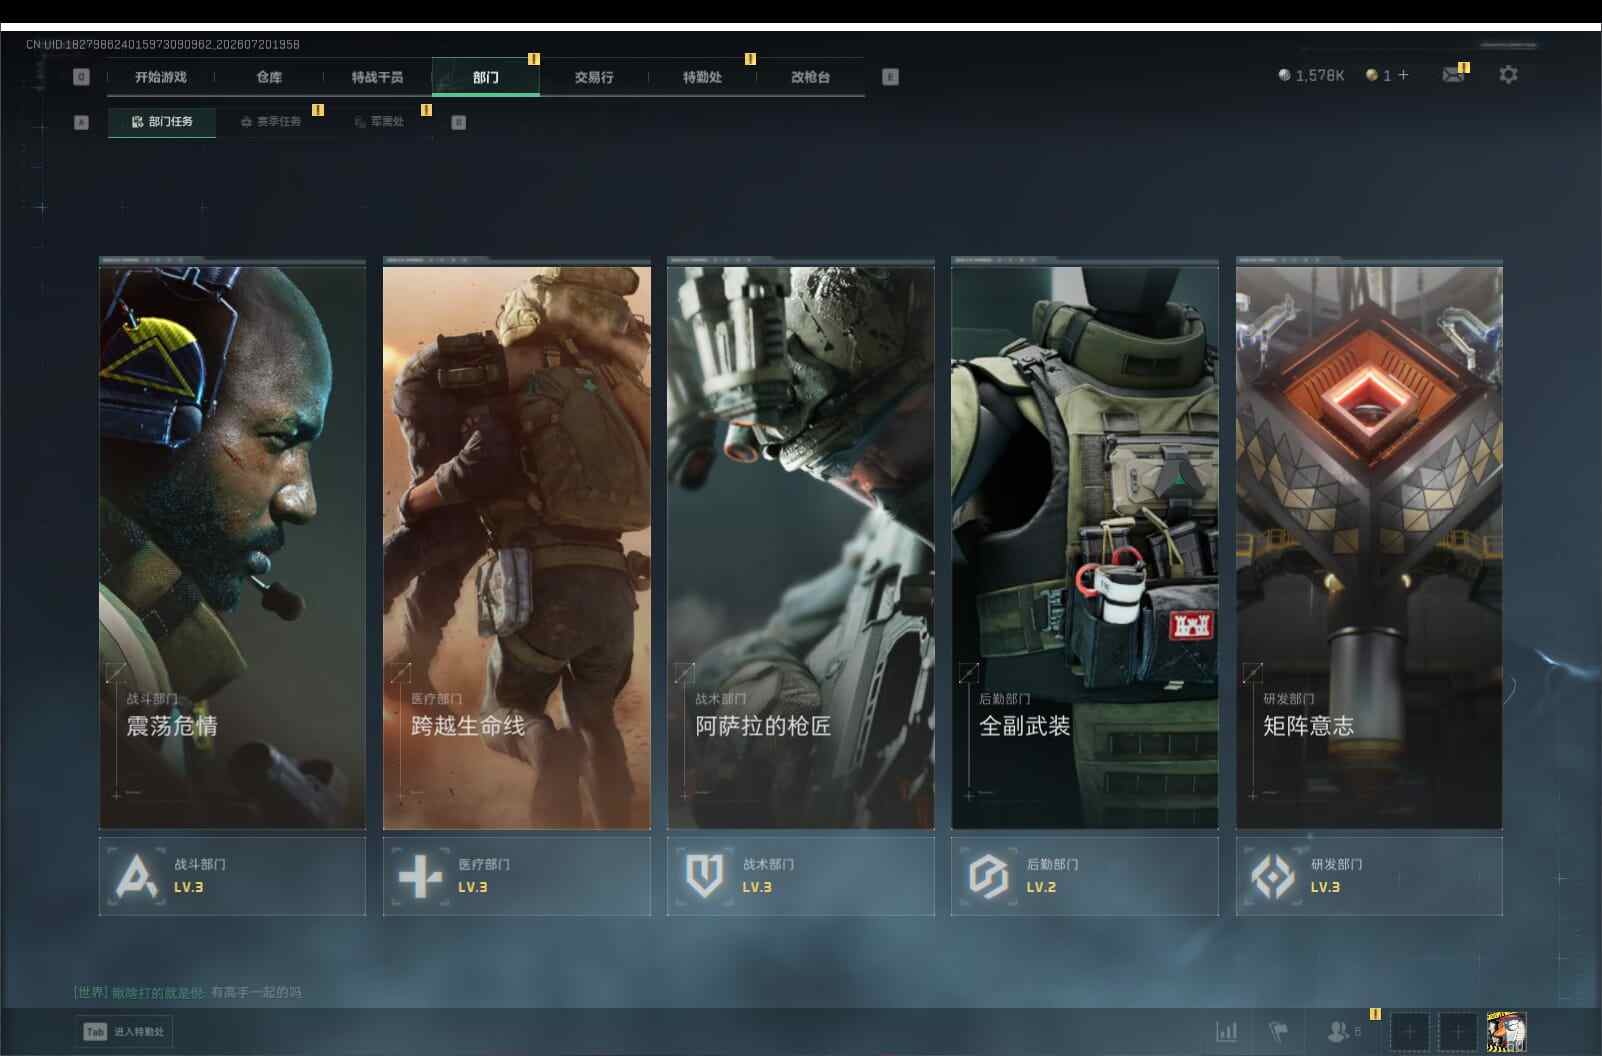Click the 进入特勤处 Tab button
This screenshot has height=1056, width=1602.
pos(124,1032)
